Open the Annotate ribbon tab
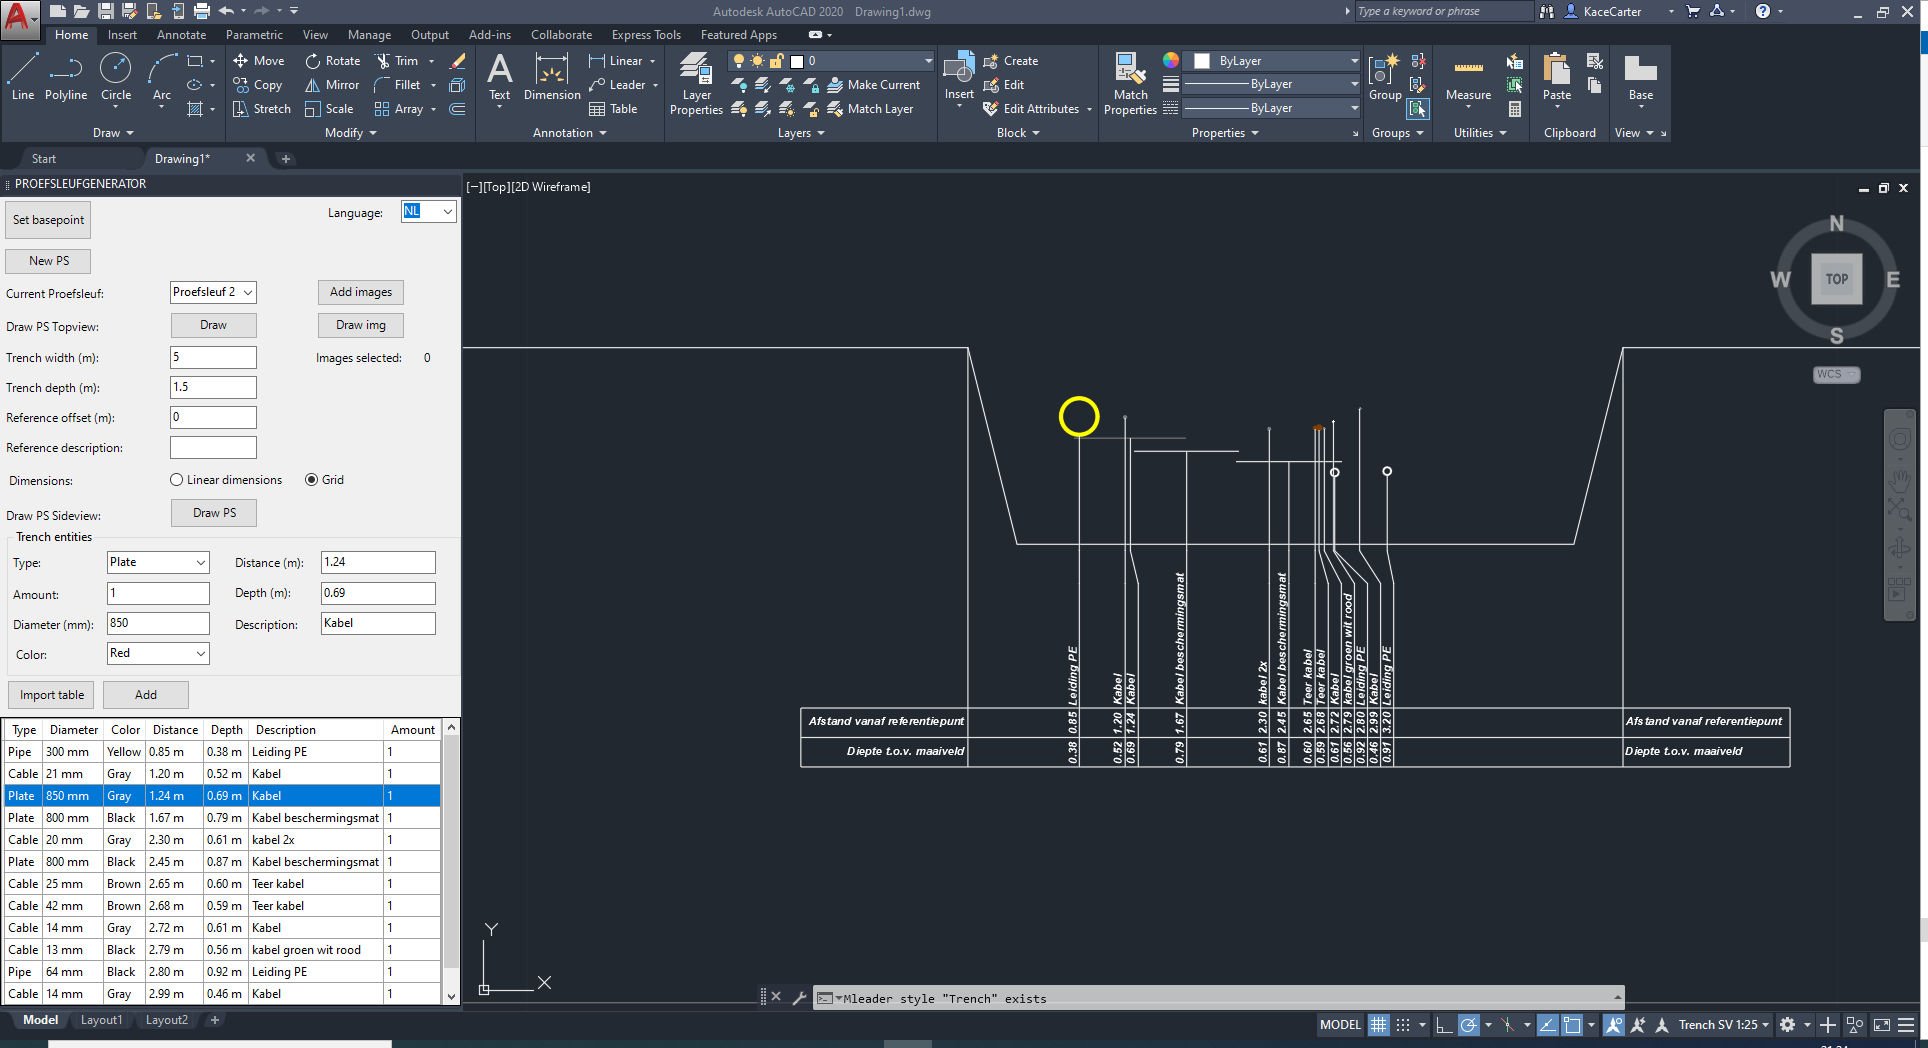 point(181,35)
